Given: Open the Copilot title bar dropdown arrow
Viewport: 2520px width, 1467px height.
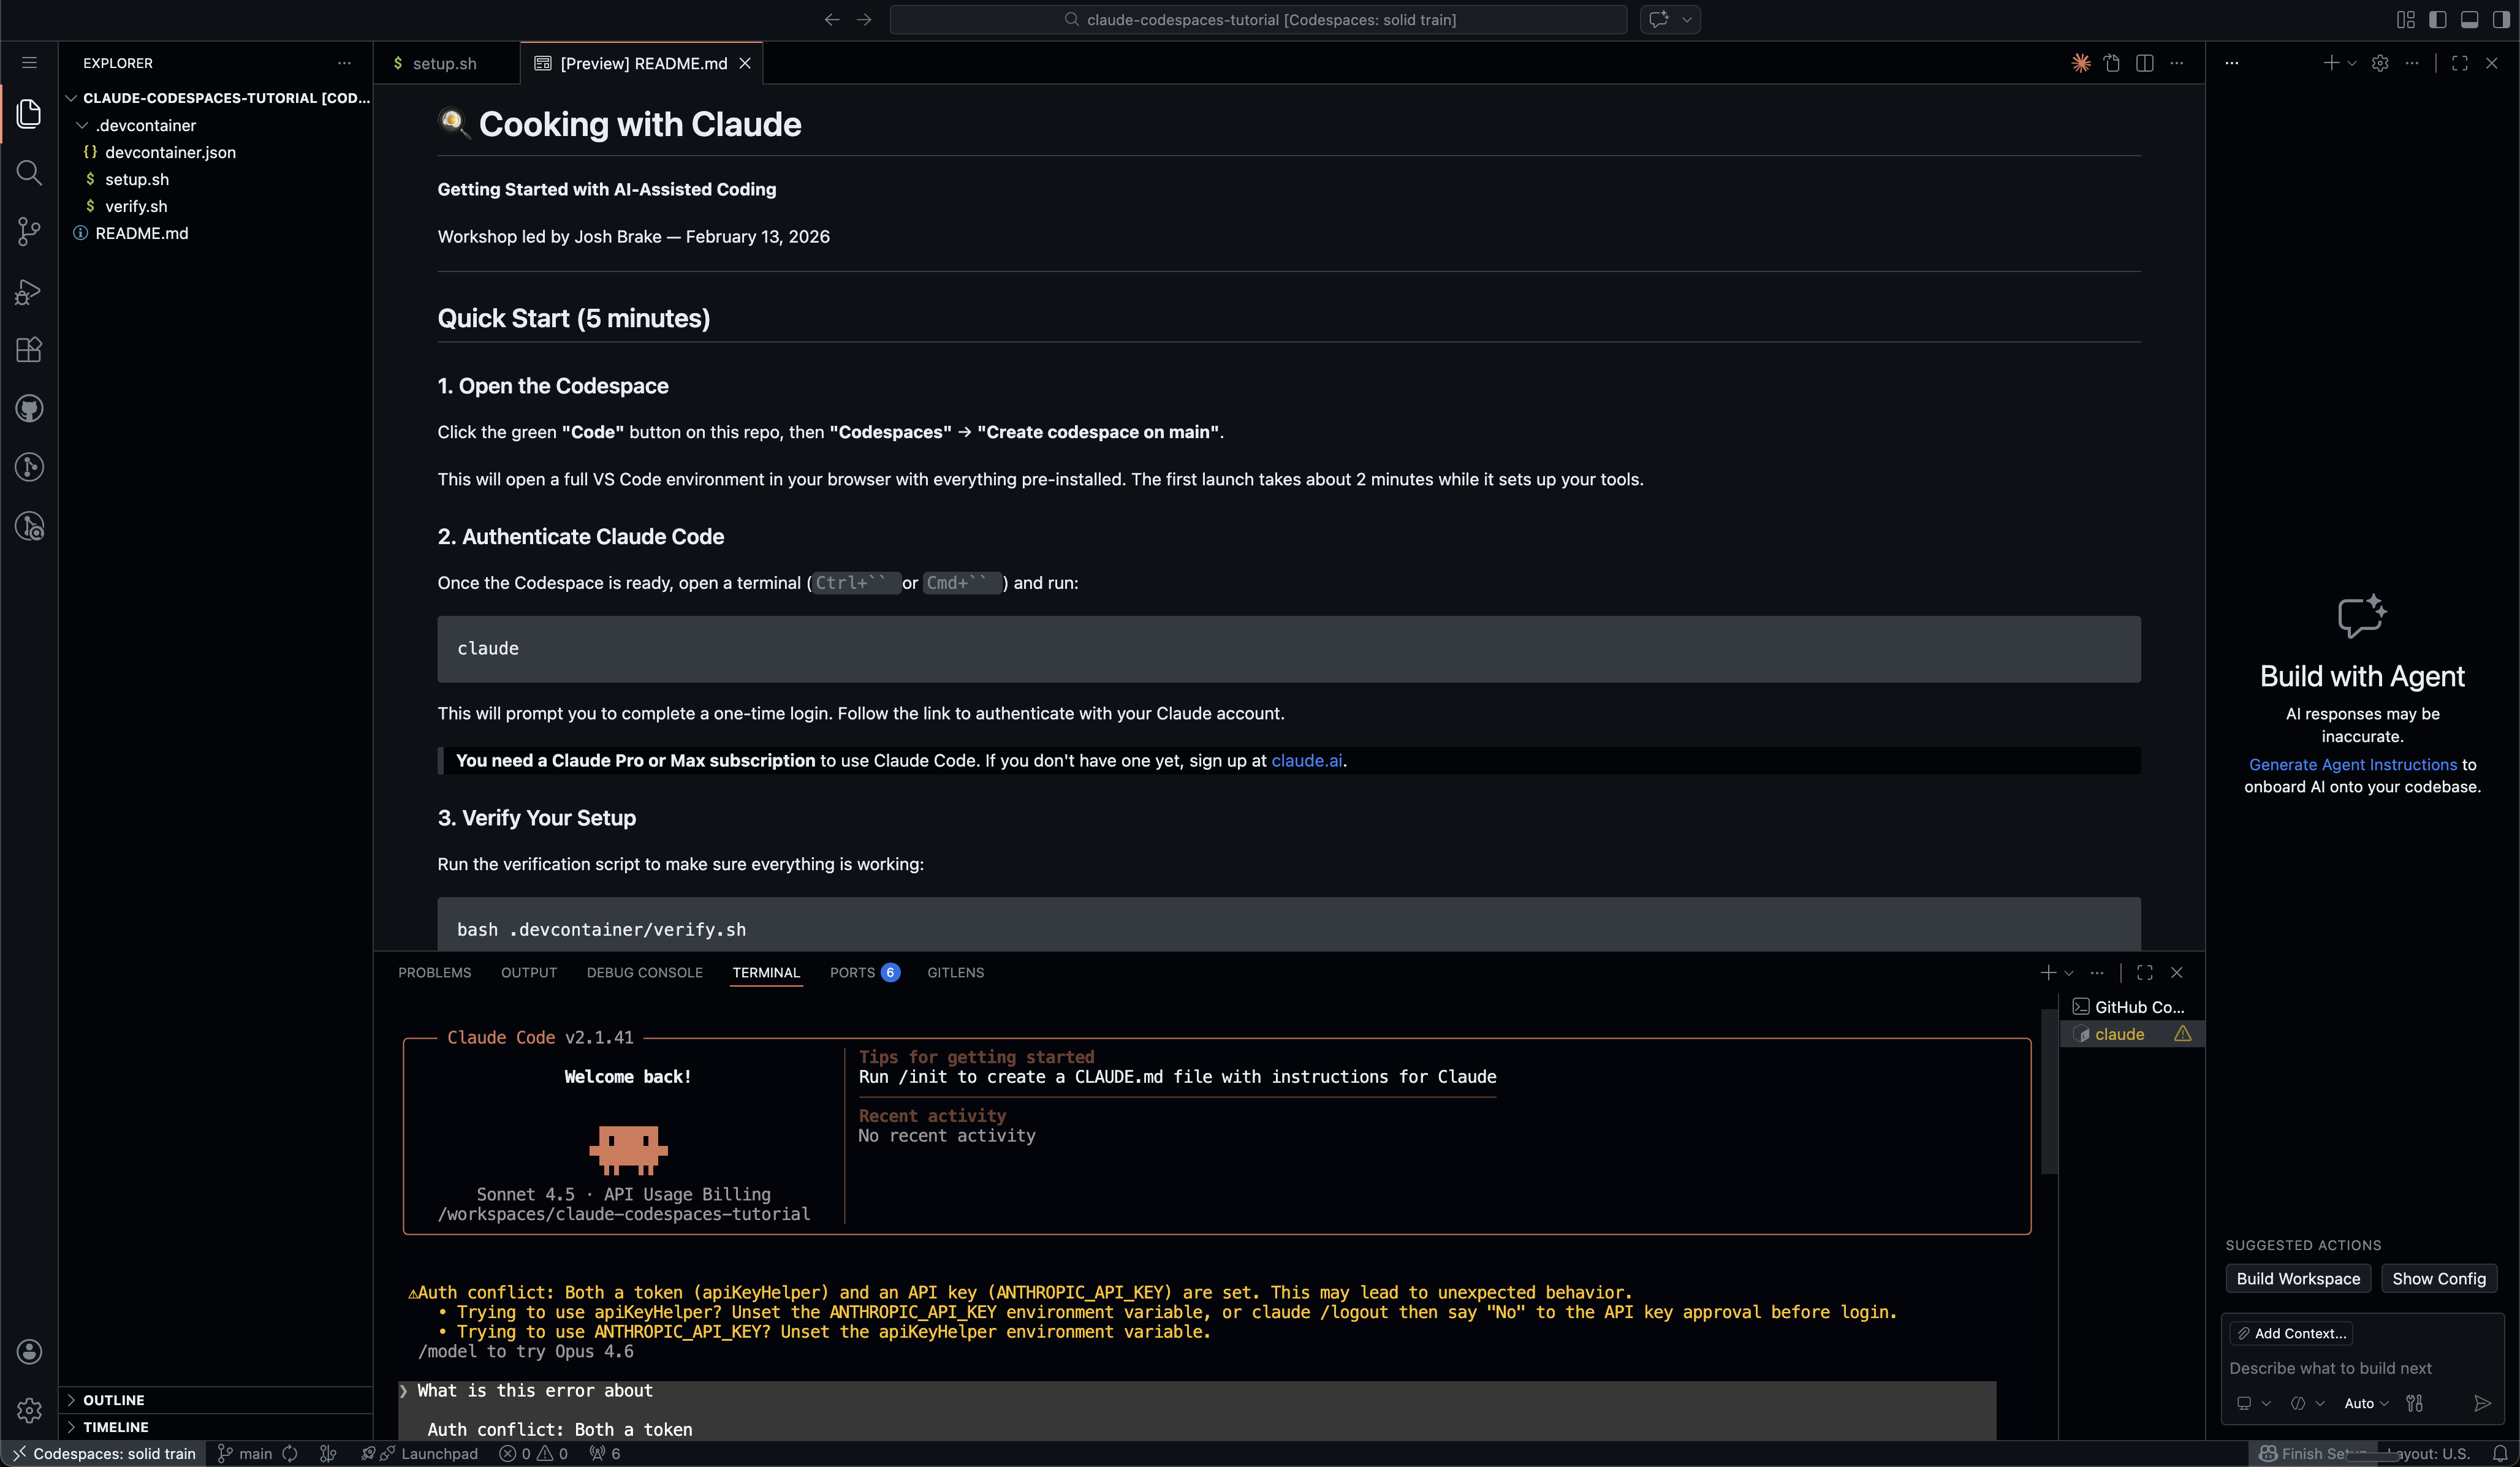Looking at the screenshot, I should coord(1687,19).
